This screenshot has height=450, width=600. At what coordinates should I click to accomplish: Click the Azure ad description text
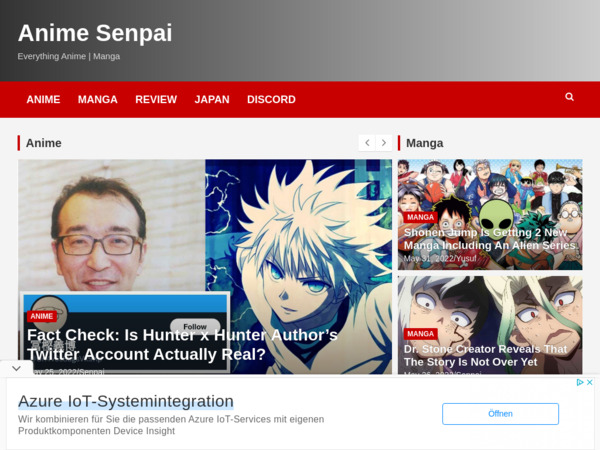pos(171,425)
